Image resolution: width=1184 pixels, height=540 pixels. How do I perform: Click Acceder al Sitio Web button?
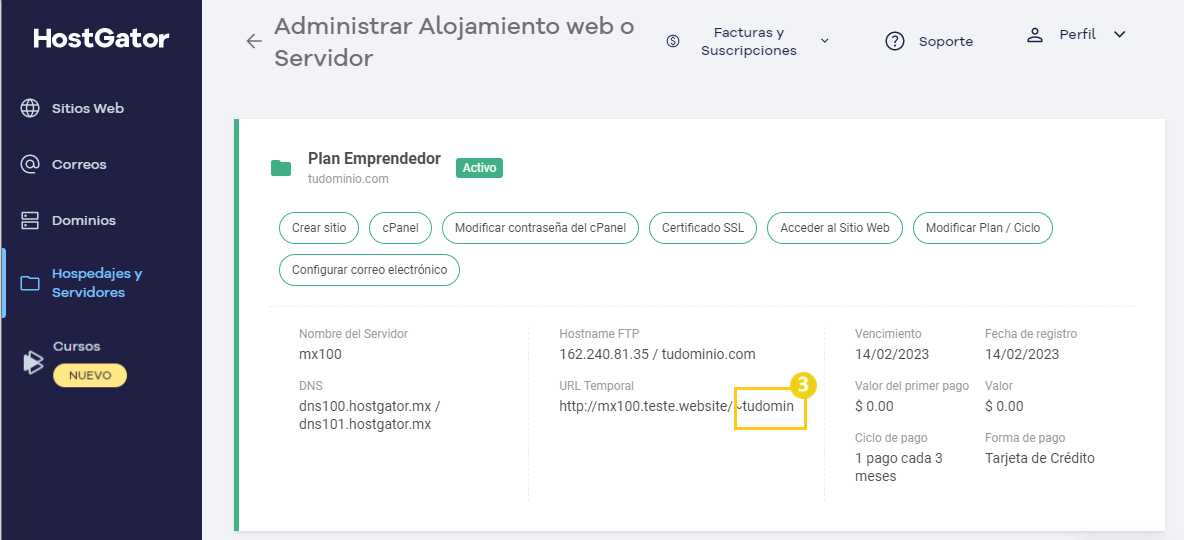tap(835, 227)
